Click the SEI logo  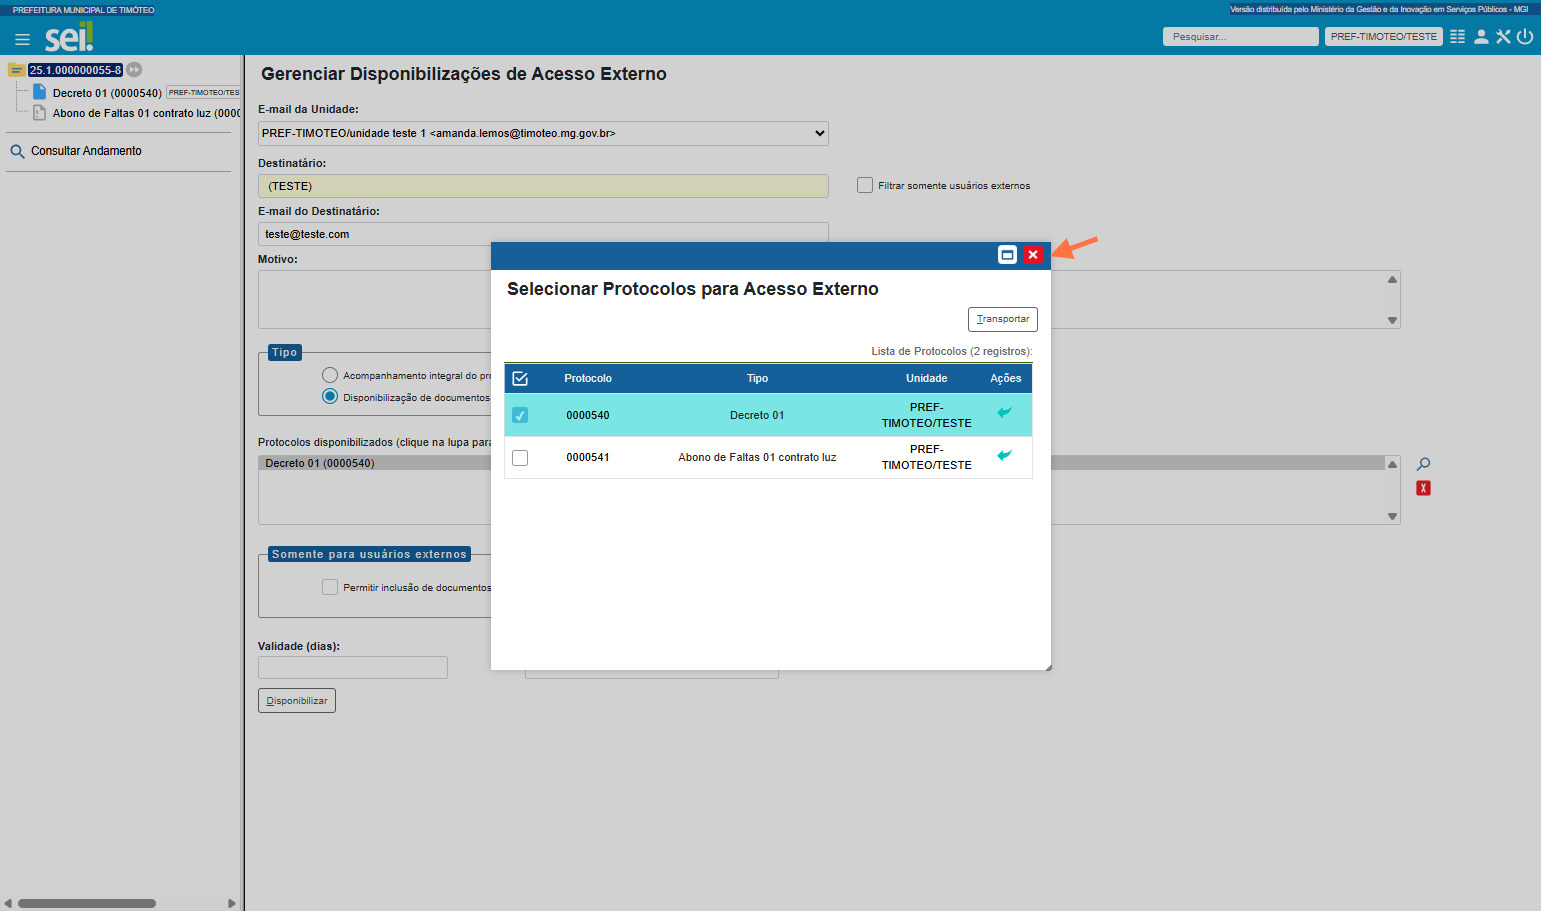pos(69,38)
